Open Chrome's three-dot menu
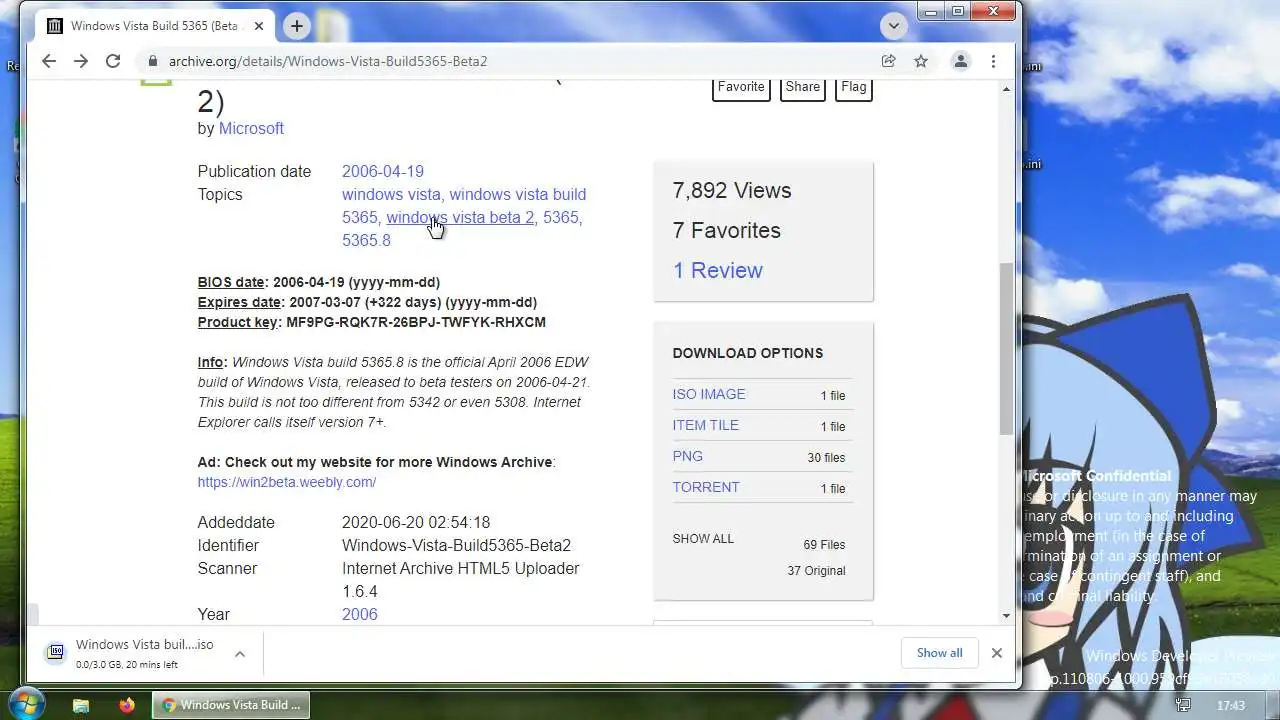The image size is (1280, 720). click(993, 61)
